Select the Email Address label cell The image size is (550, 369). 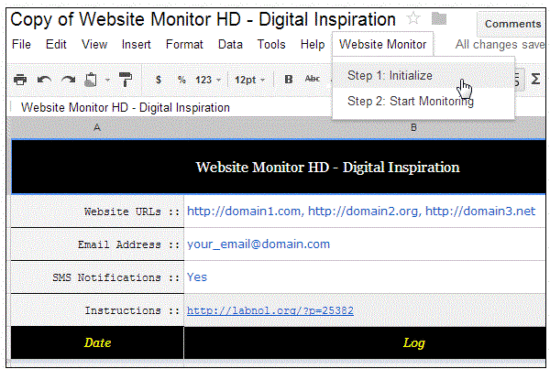pos(98,244)
